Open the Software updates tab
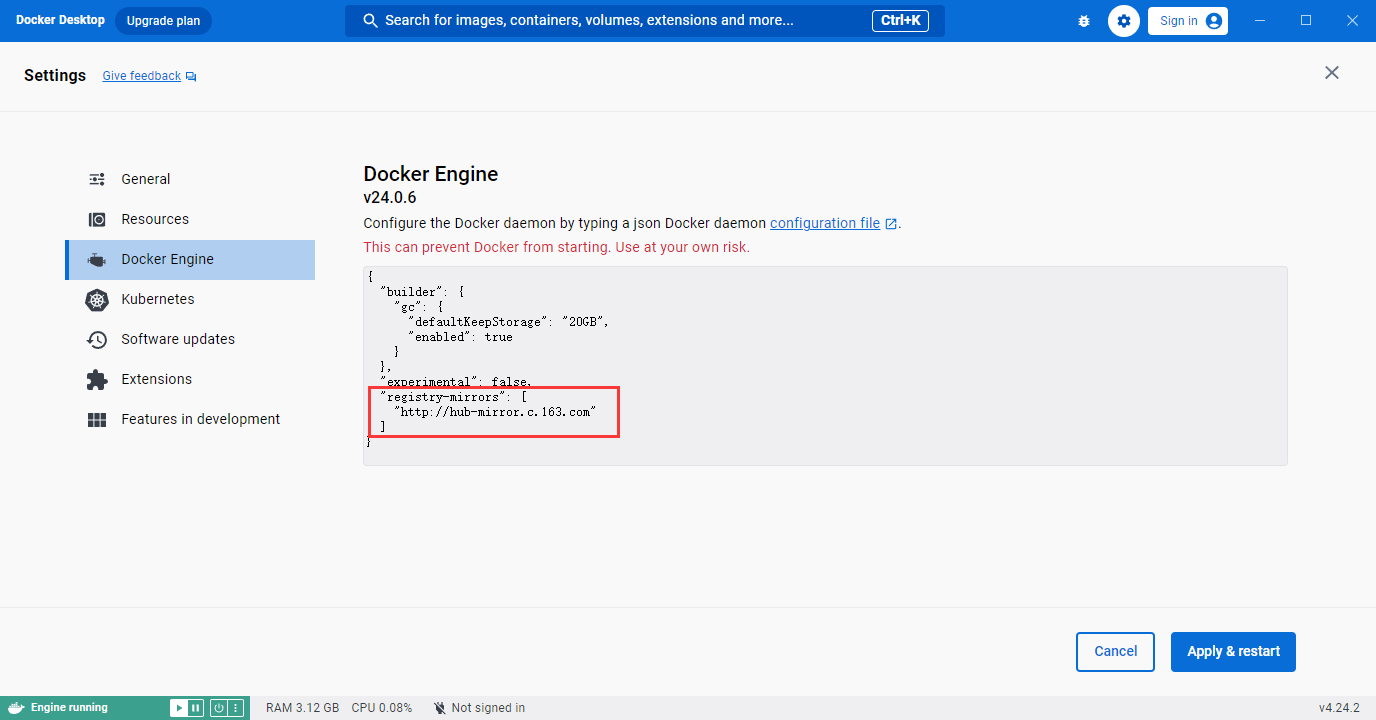This screenshot has width=1376, height=720. tap(190, 339)
